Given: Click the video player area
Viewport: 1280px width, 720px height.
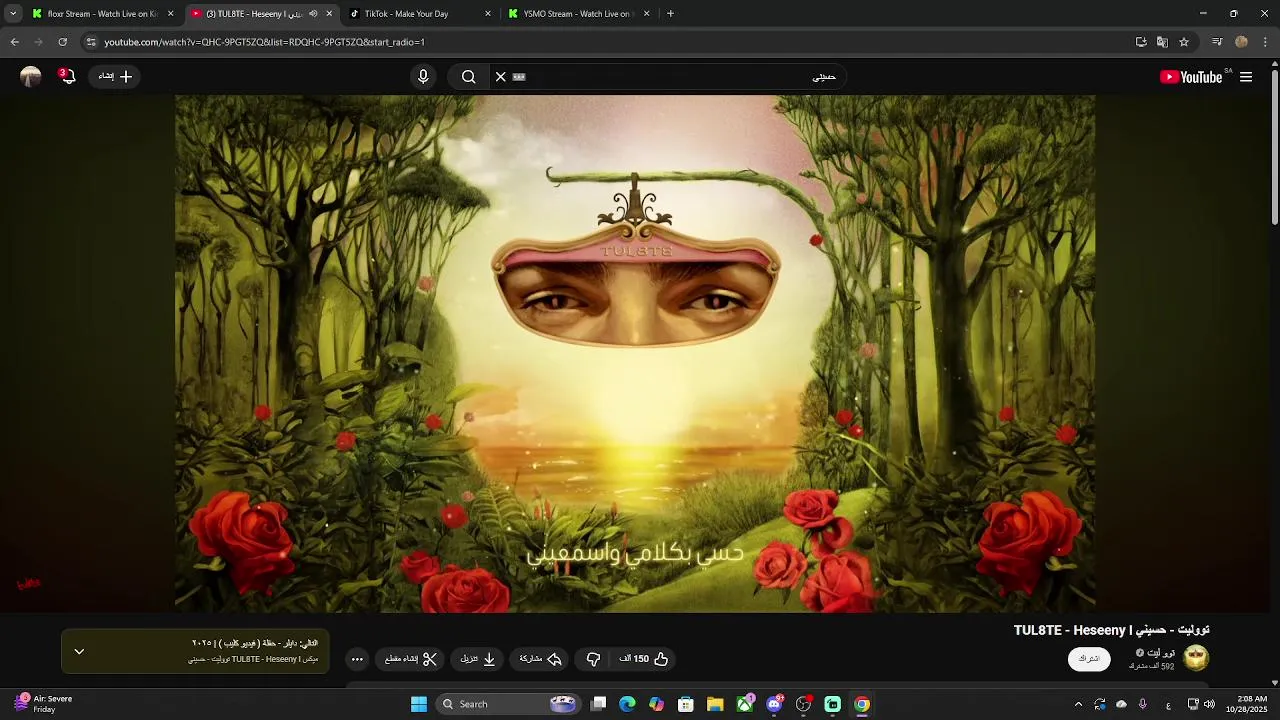Looking at the screenshot, I should point(635,354).
